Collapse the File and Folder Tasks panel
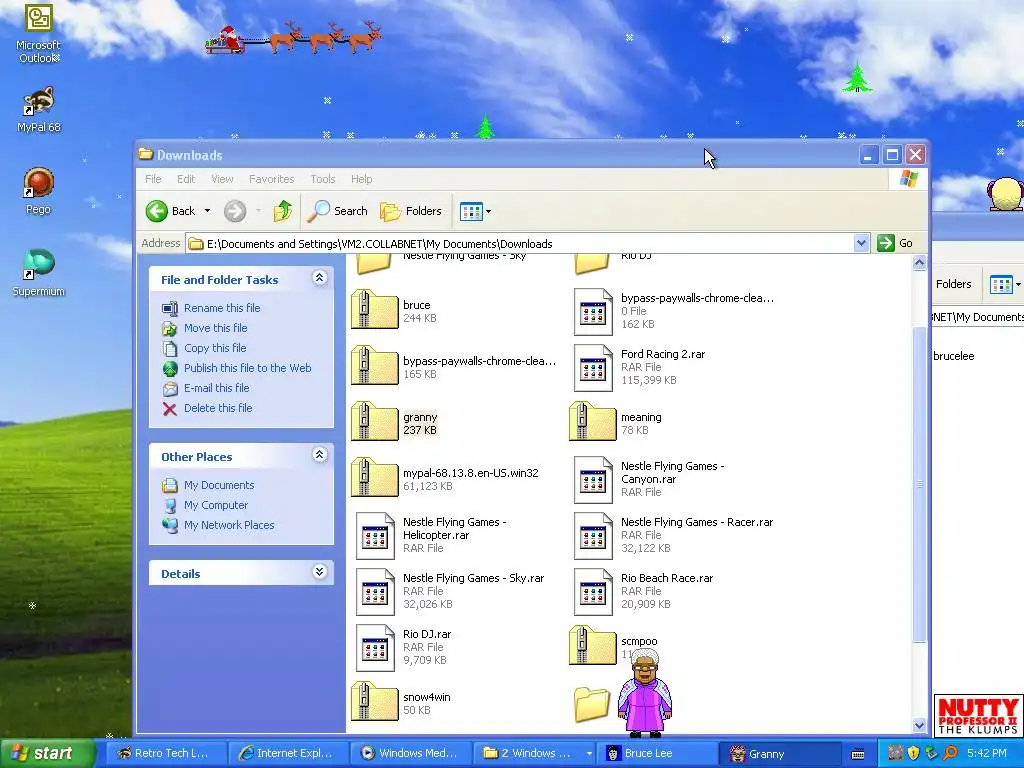This screenshot has height=768, width=1024. click(319, 278)
